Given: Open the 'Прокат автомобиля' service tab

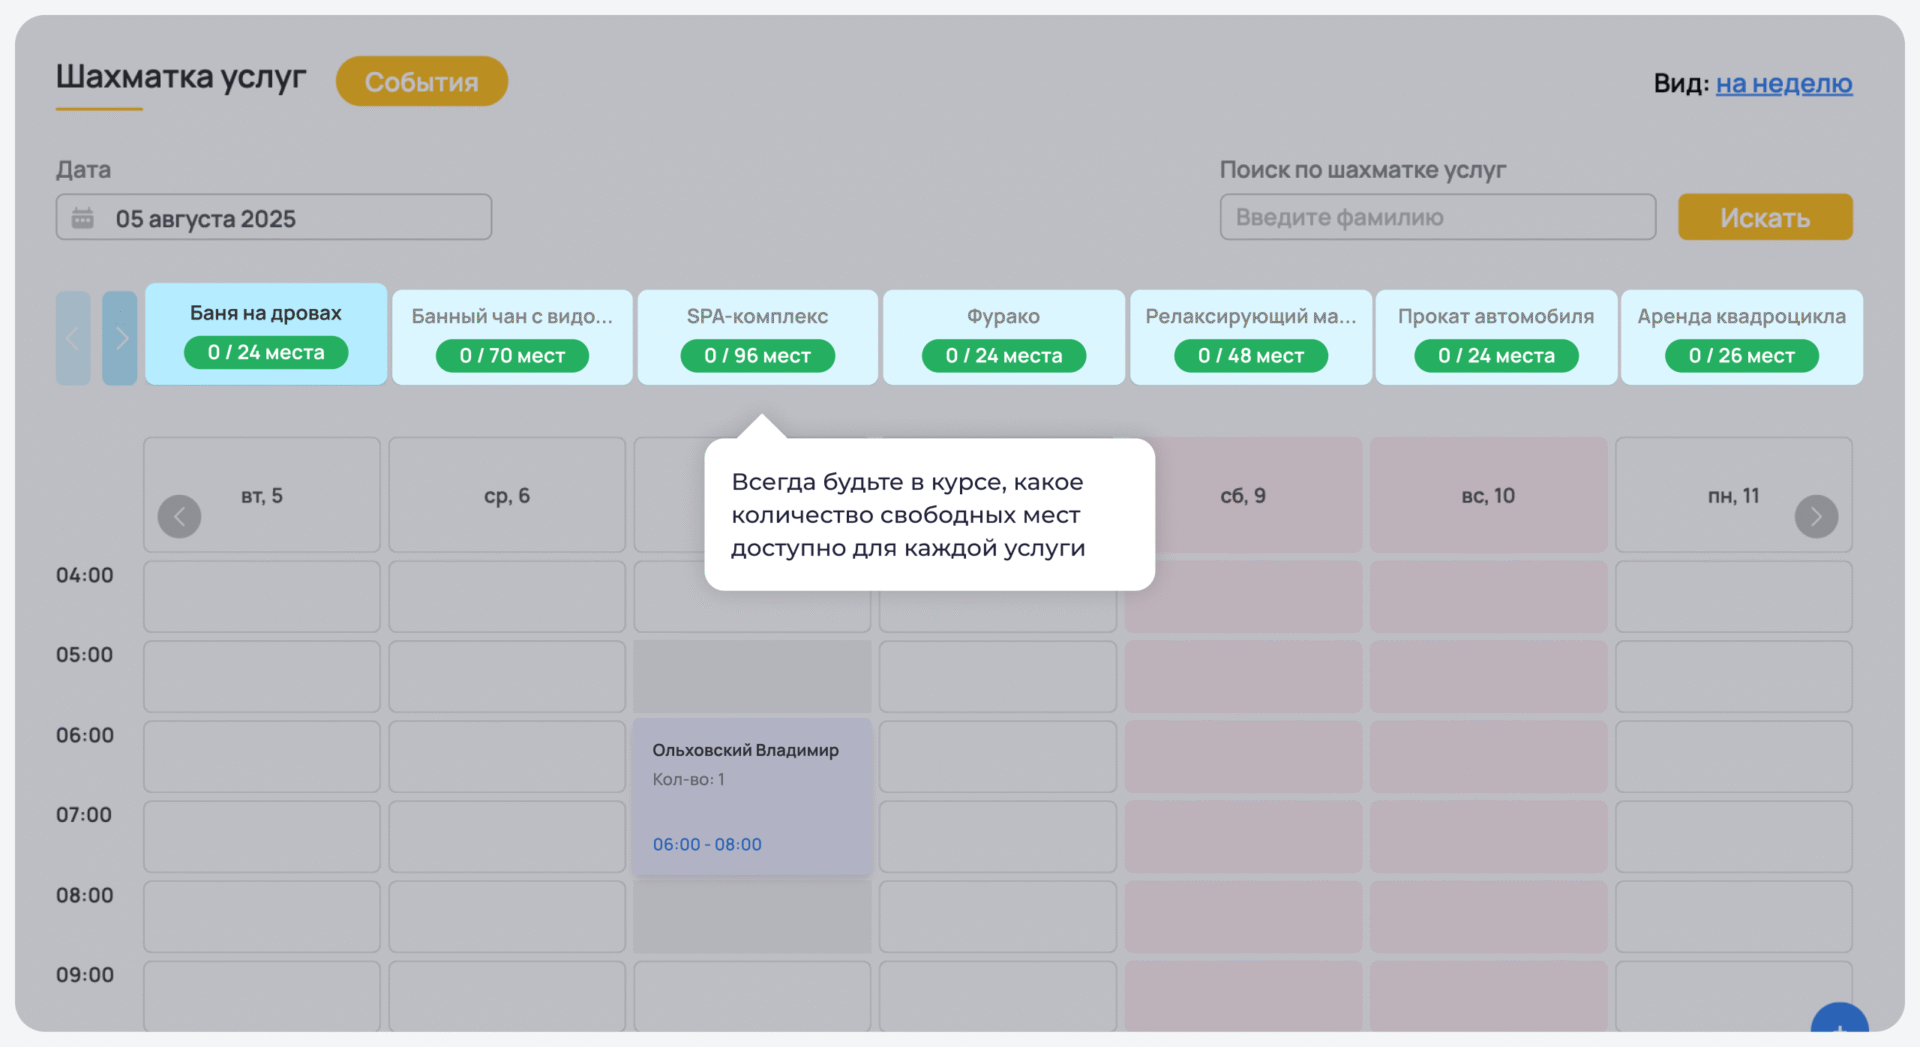Looking at the screenshot, I should click(x=1495, y=337).
